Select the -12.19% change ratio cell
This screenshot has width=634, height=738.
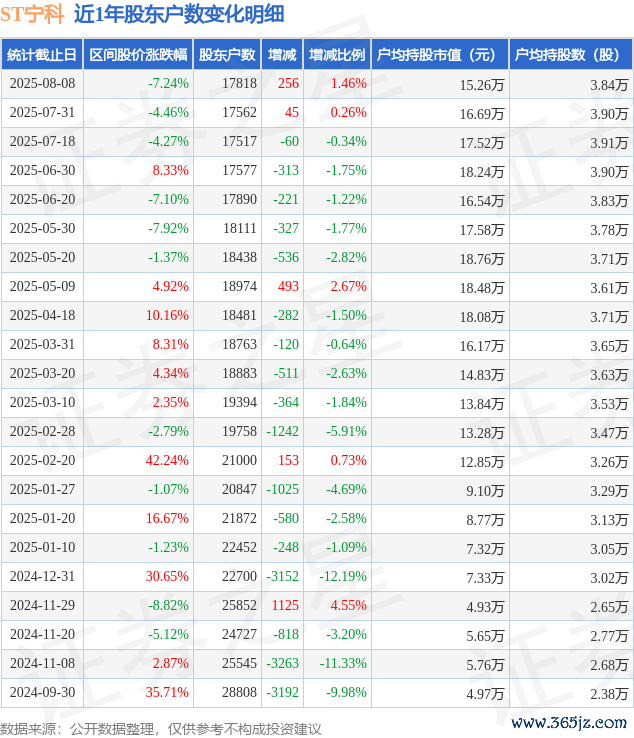point(343,576)
